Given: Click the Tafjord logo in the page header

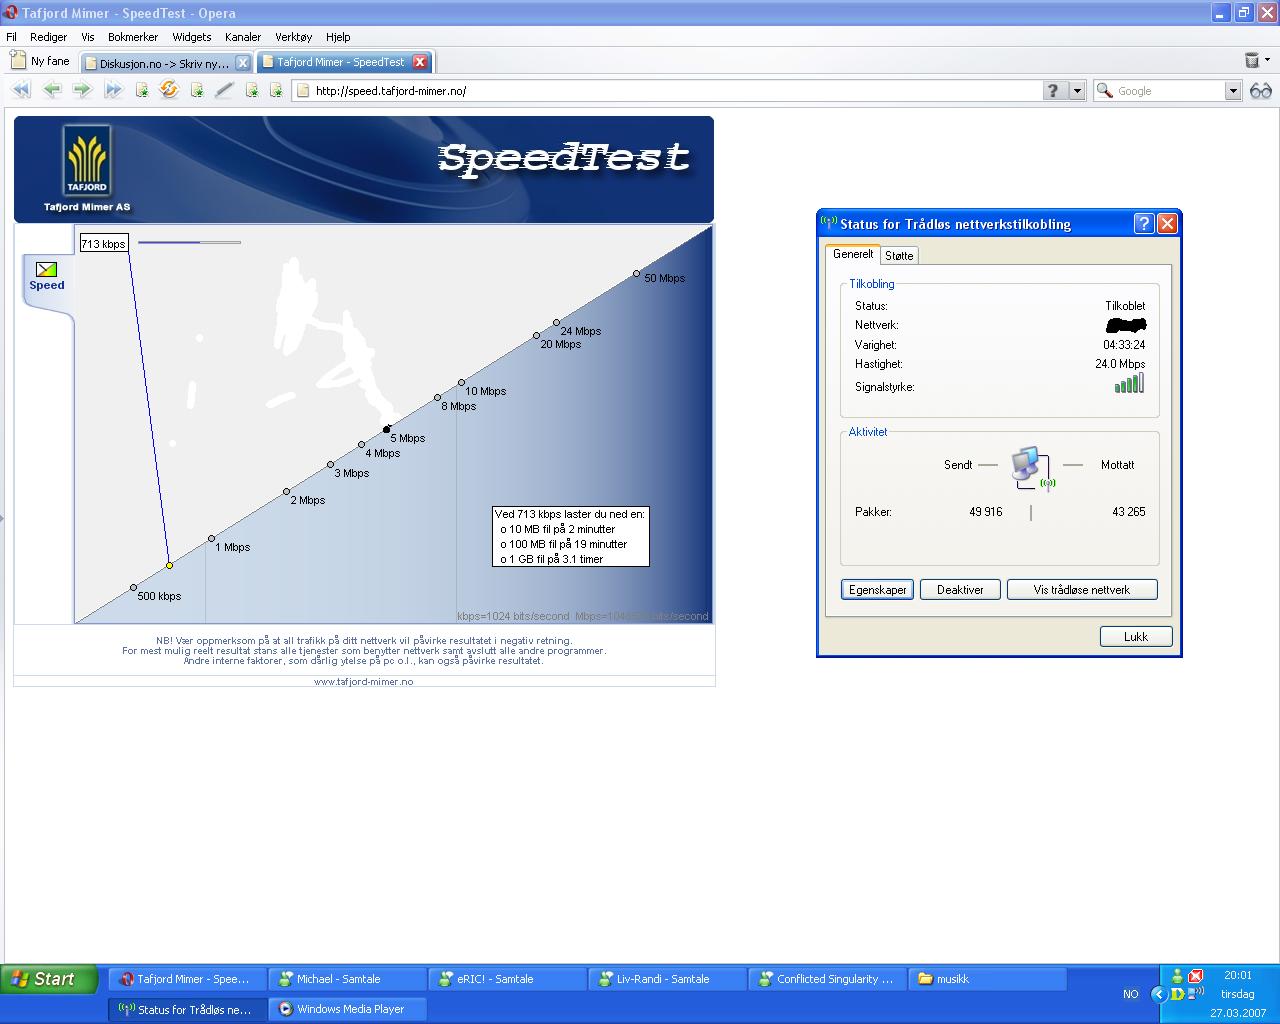Looking at the screenshot, I should (87, 160).
